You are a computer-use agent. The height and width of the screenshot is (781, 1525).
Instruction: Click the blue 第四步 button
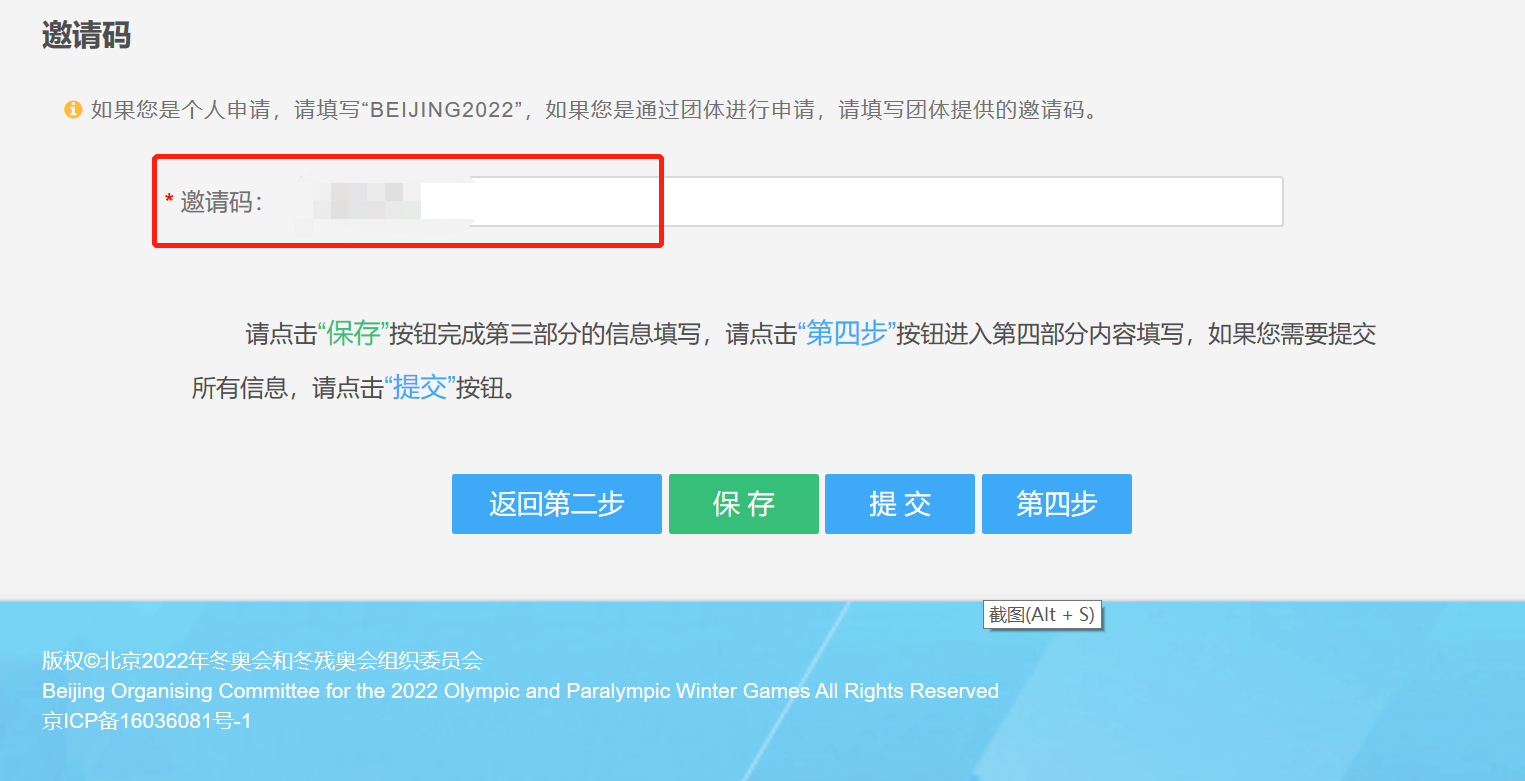point(1057,504)
